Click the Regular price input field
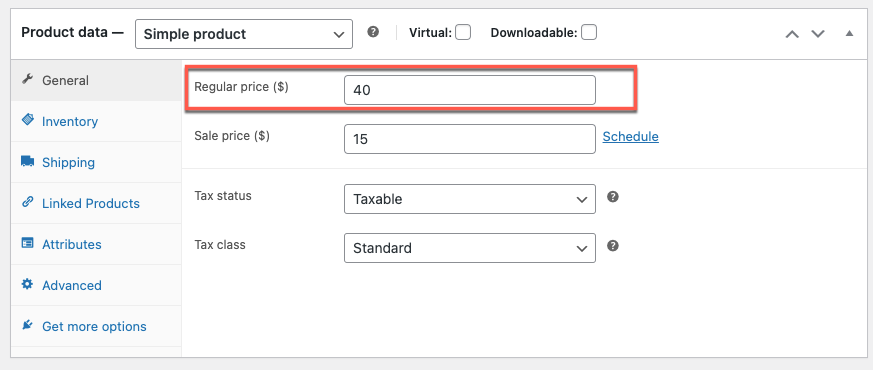873x370 pixels. click(470, 90)
